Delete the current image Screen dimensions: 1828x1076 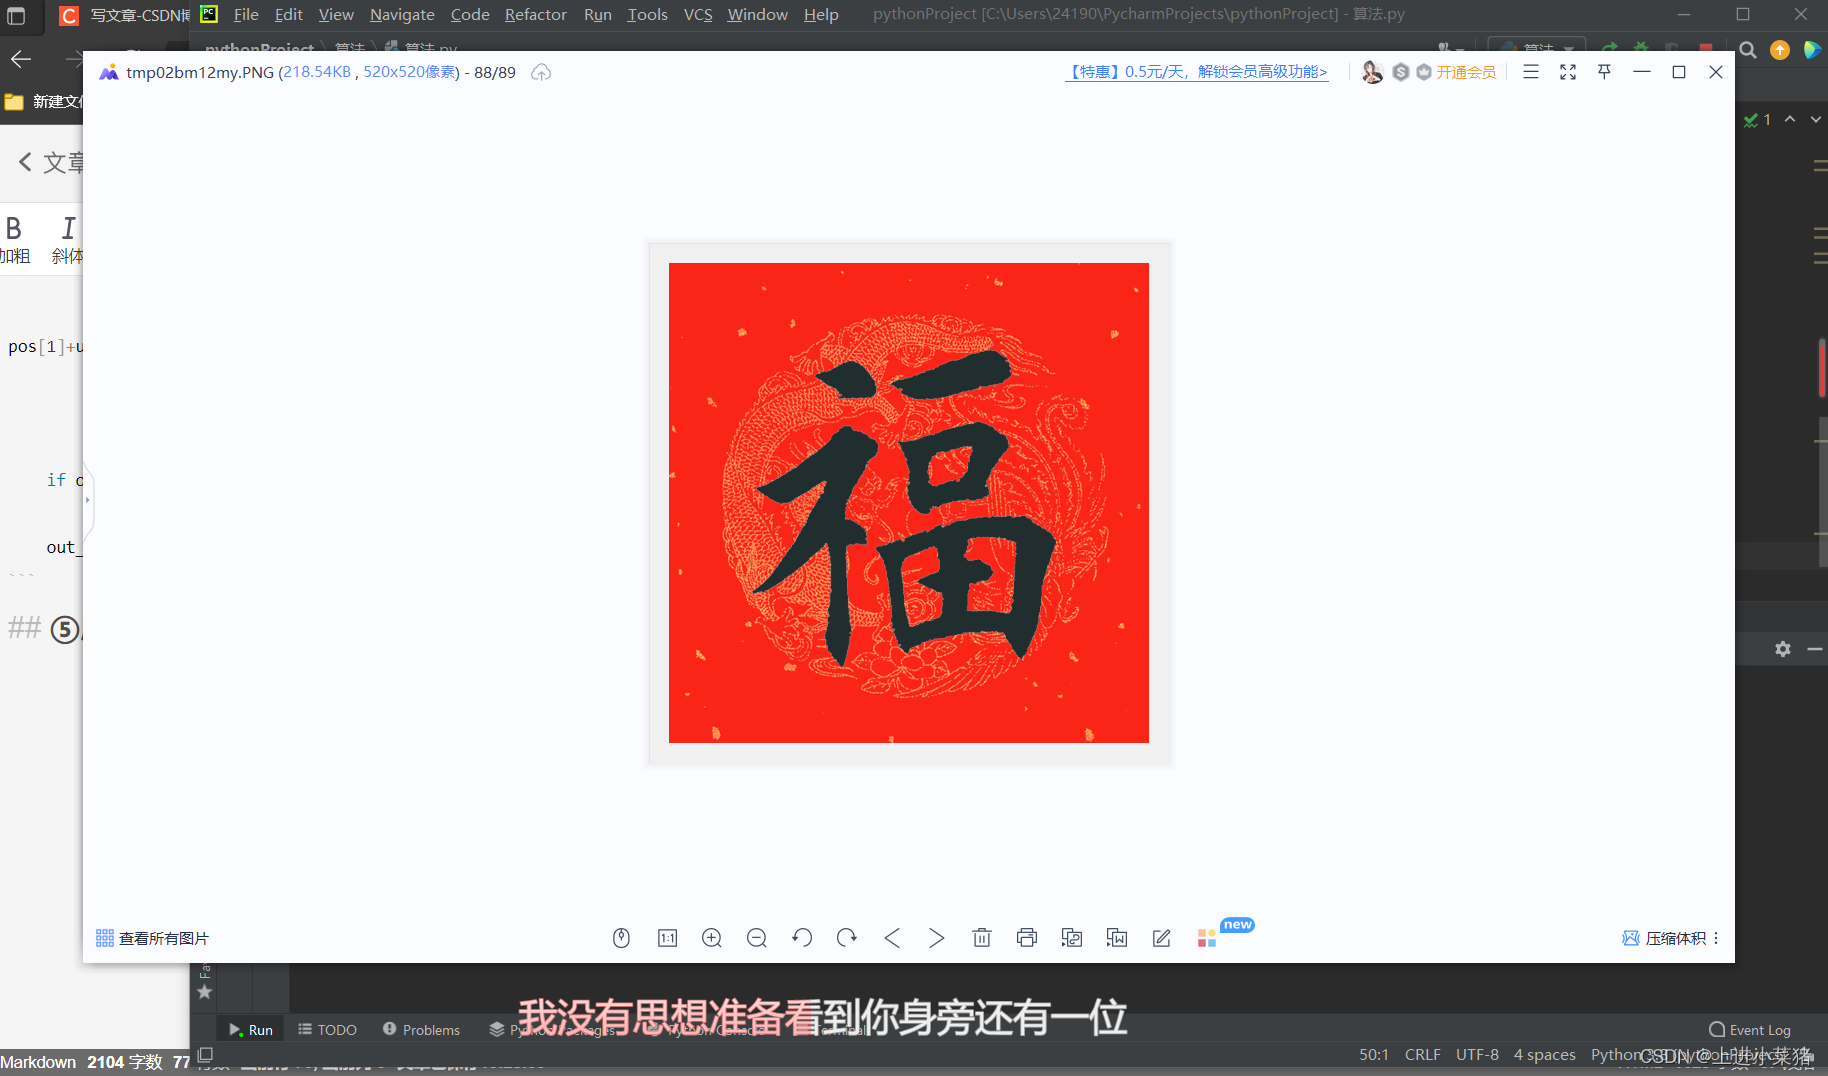point(982,938)
